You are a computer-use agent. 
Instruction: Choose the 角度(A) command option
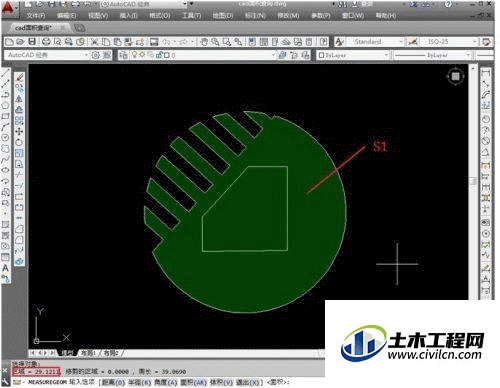point(165,382)
